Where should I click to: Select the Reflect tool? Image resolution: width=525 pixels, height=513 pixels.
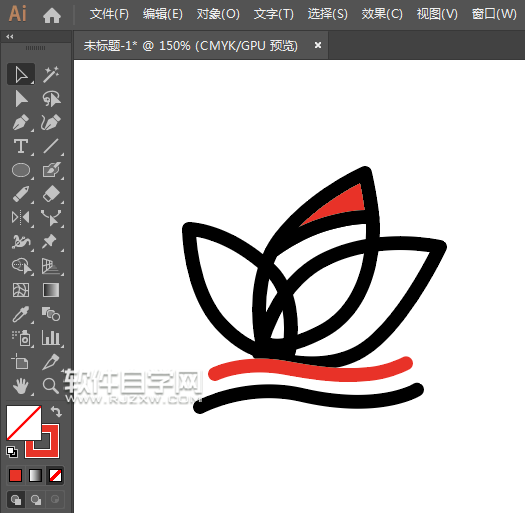point(21,218)
